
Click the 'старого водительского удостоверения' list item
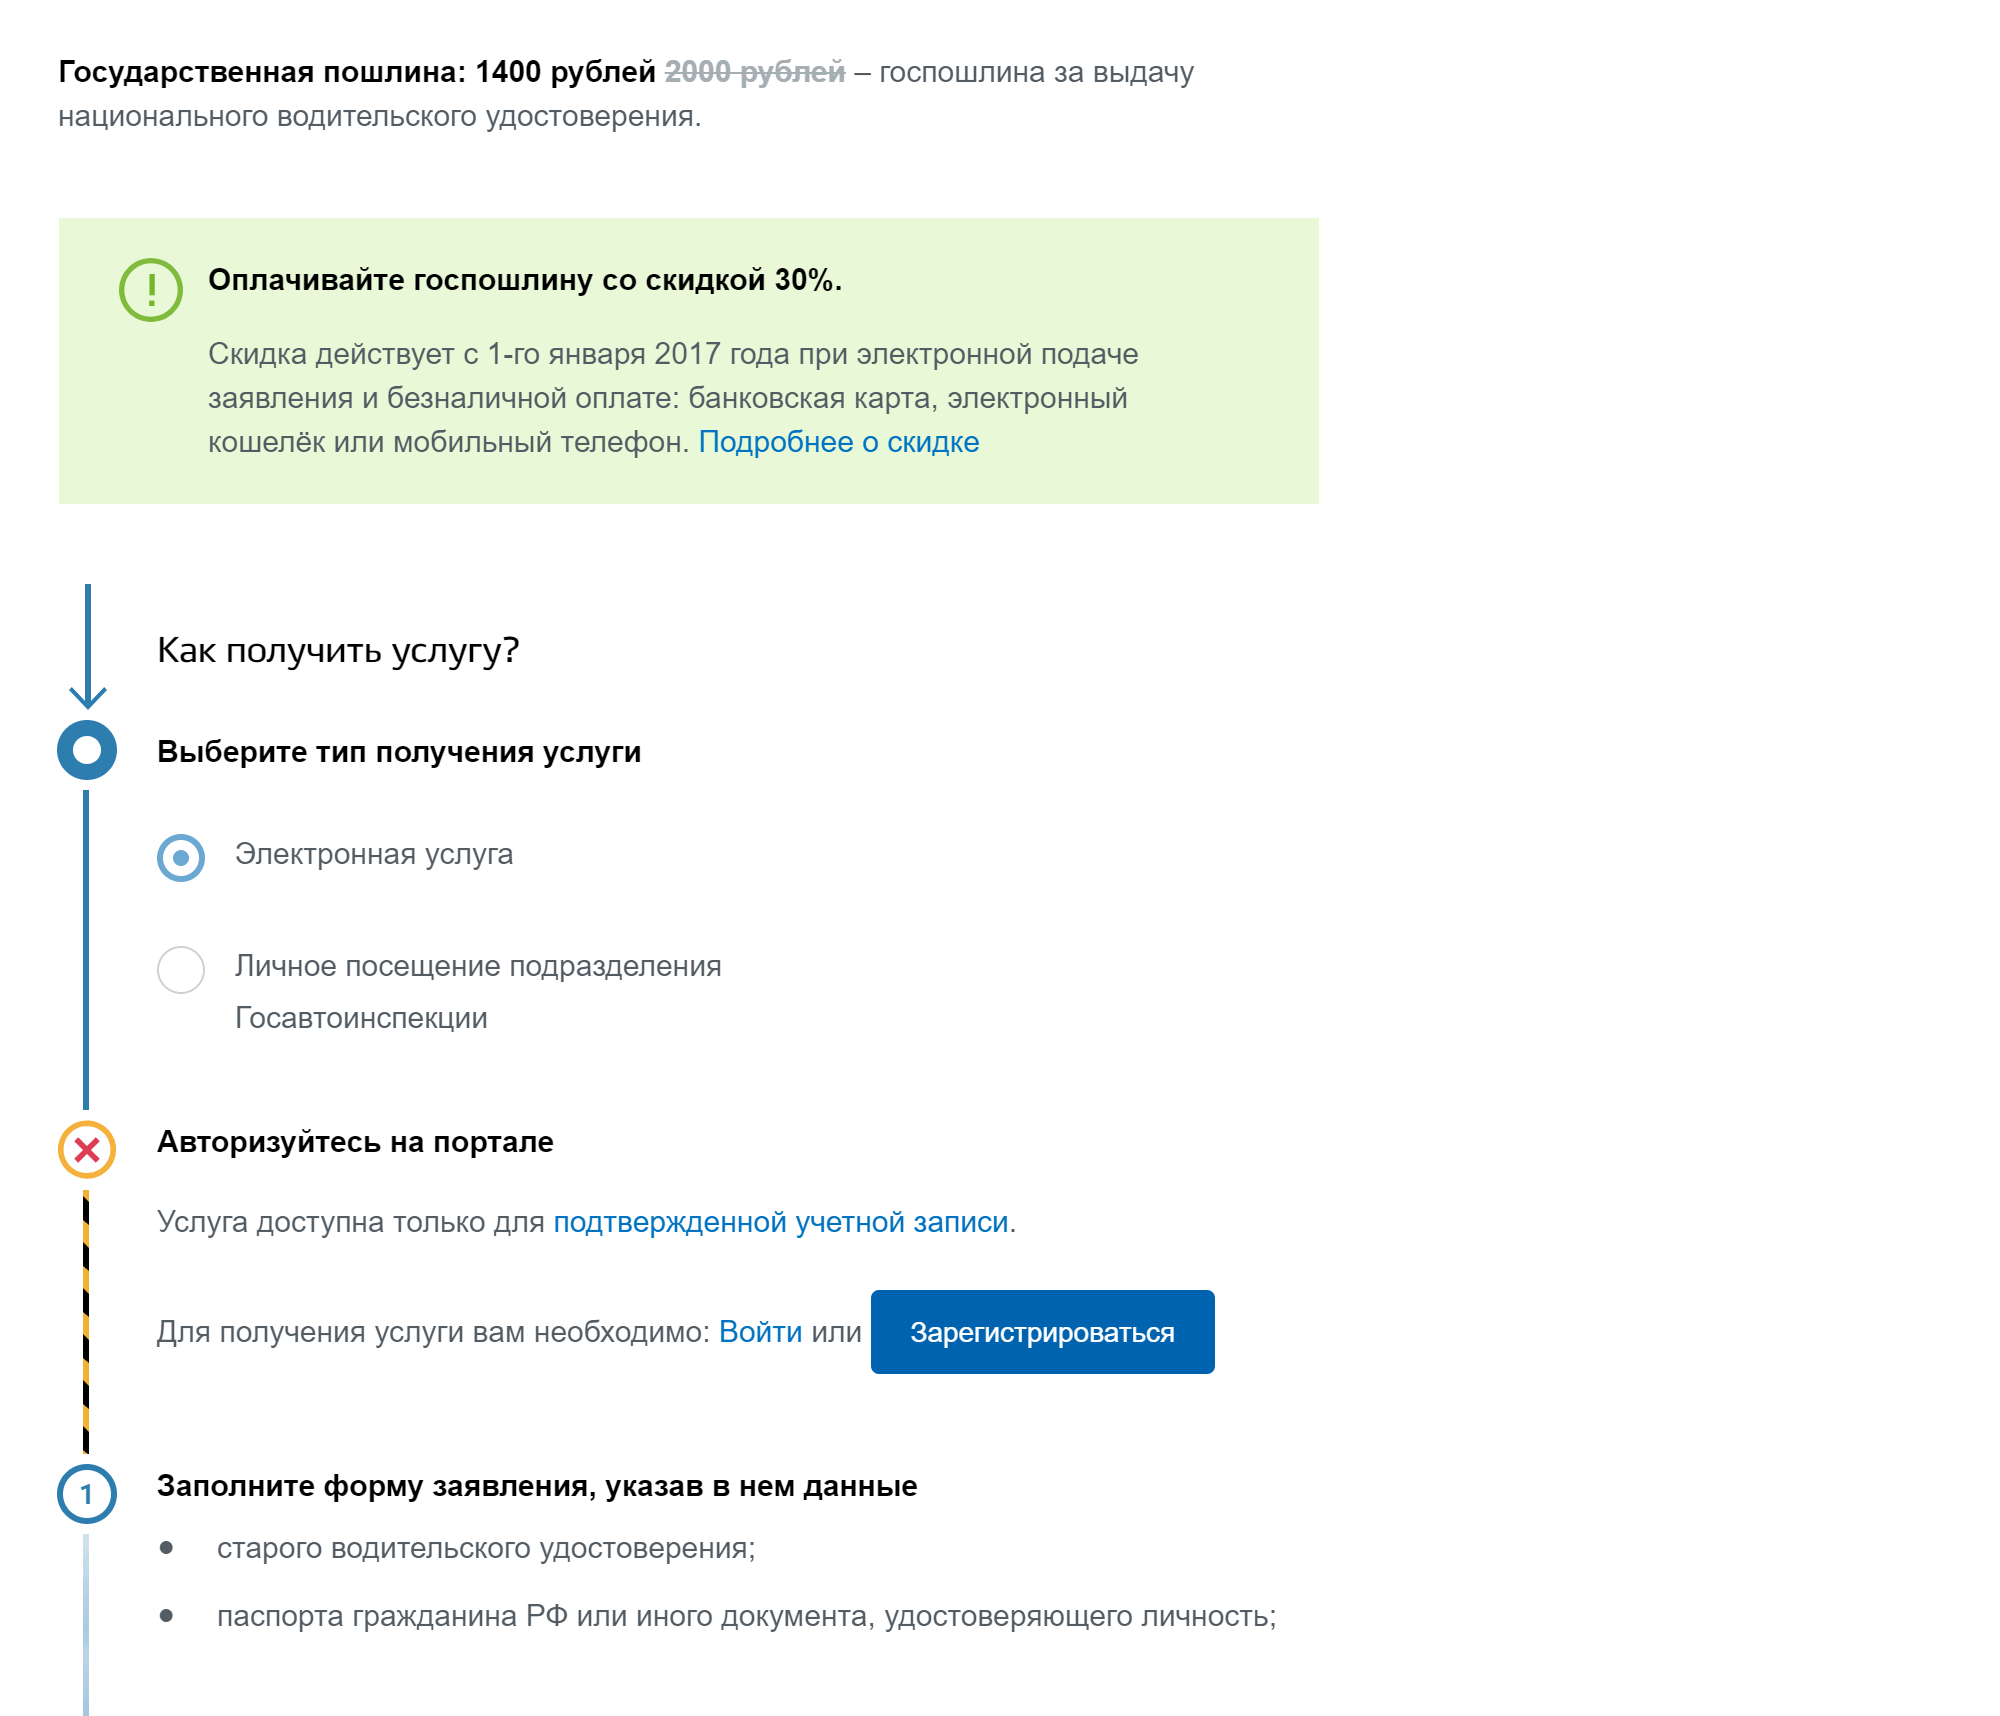click(486, 1548)
